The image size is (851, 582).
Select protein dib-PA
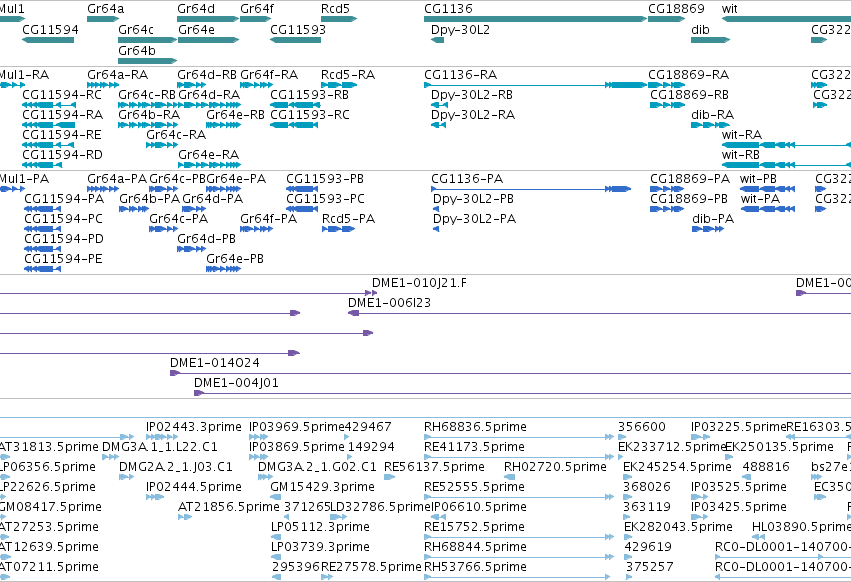click(708, 229)
